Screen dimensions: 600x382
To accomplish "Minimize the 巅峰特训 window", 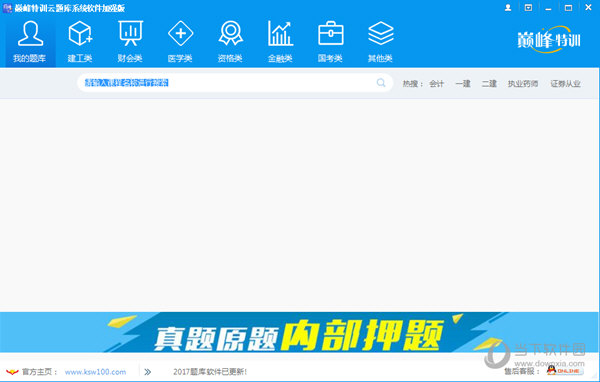I will (548, 8).
